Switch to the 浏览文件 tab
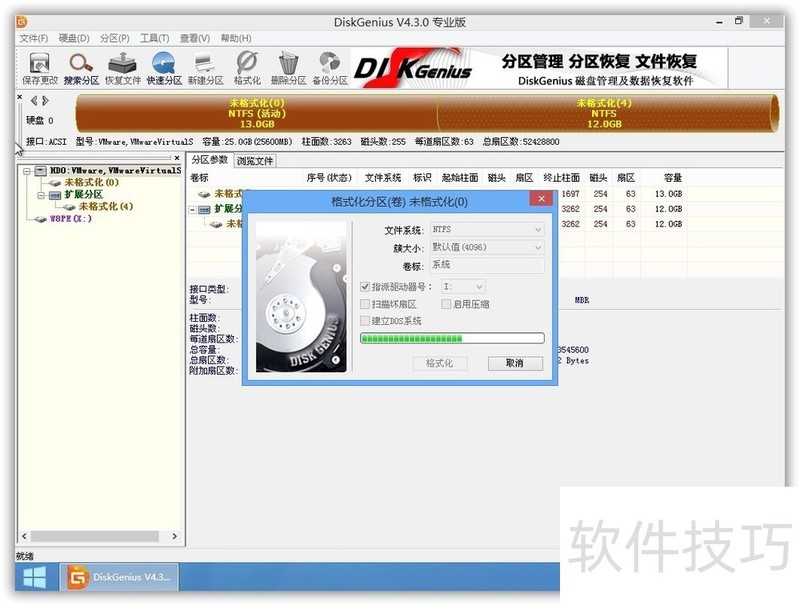This screenshot has height=606, width=800. [x=255, y=161]
